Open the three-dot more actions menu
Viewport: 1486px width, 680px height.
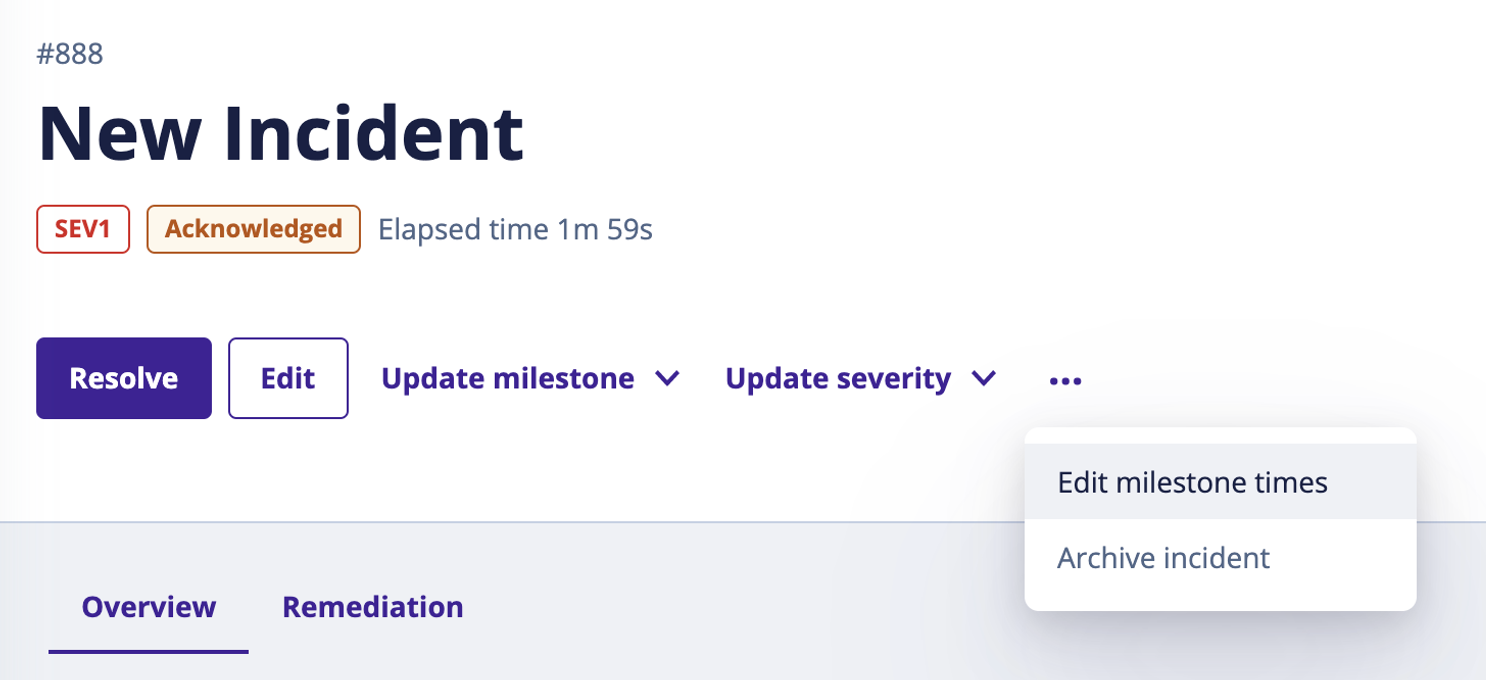click(1065, 380)
